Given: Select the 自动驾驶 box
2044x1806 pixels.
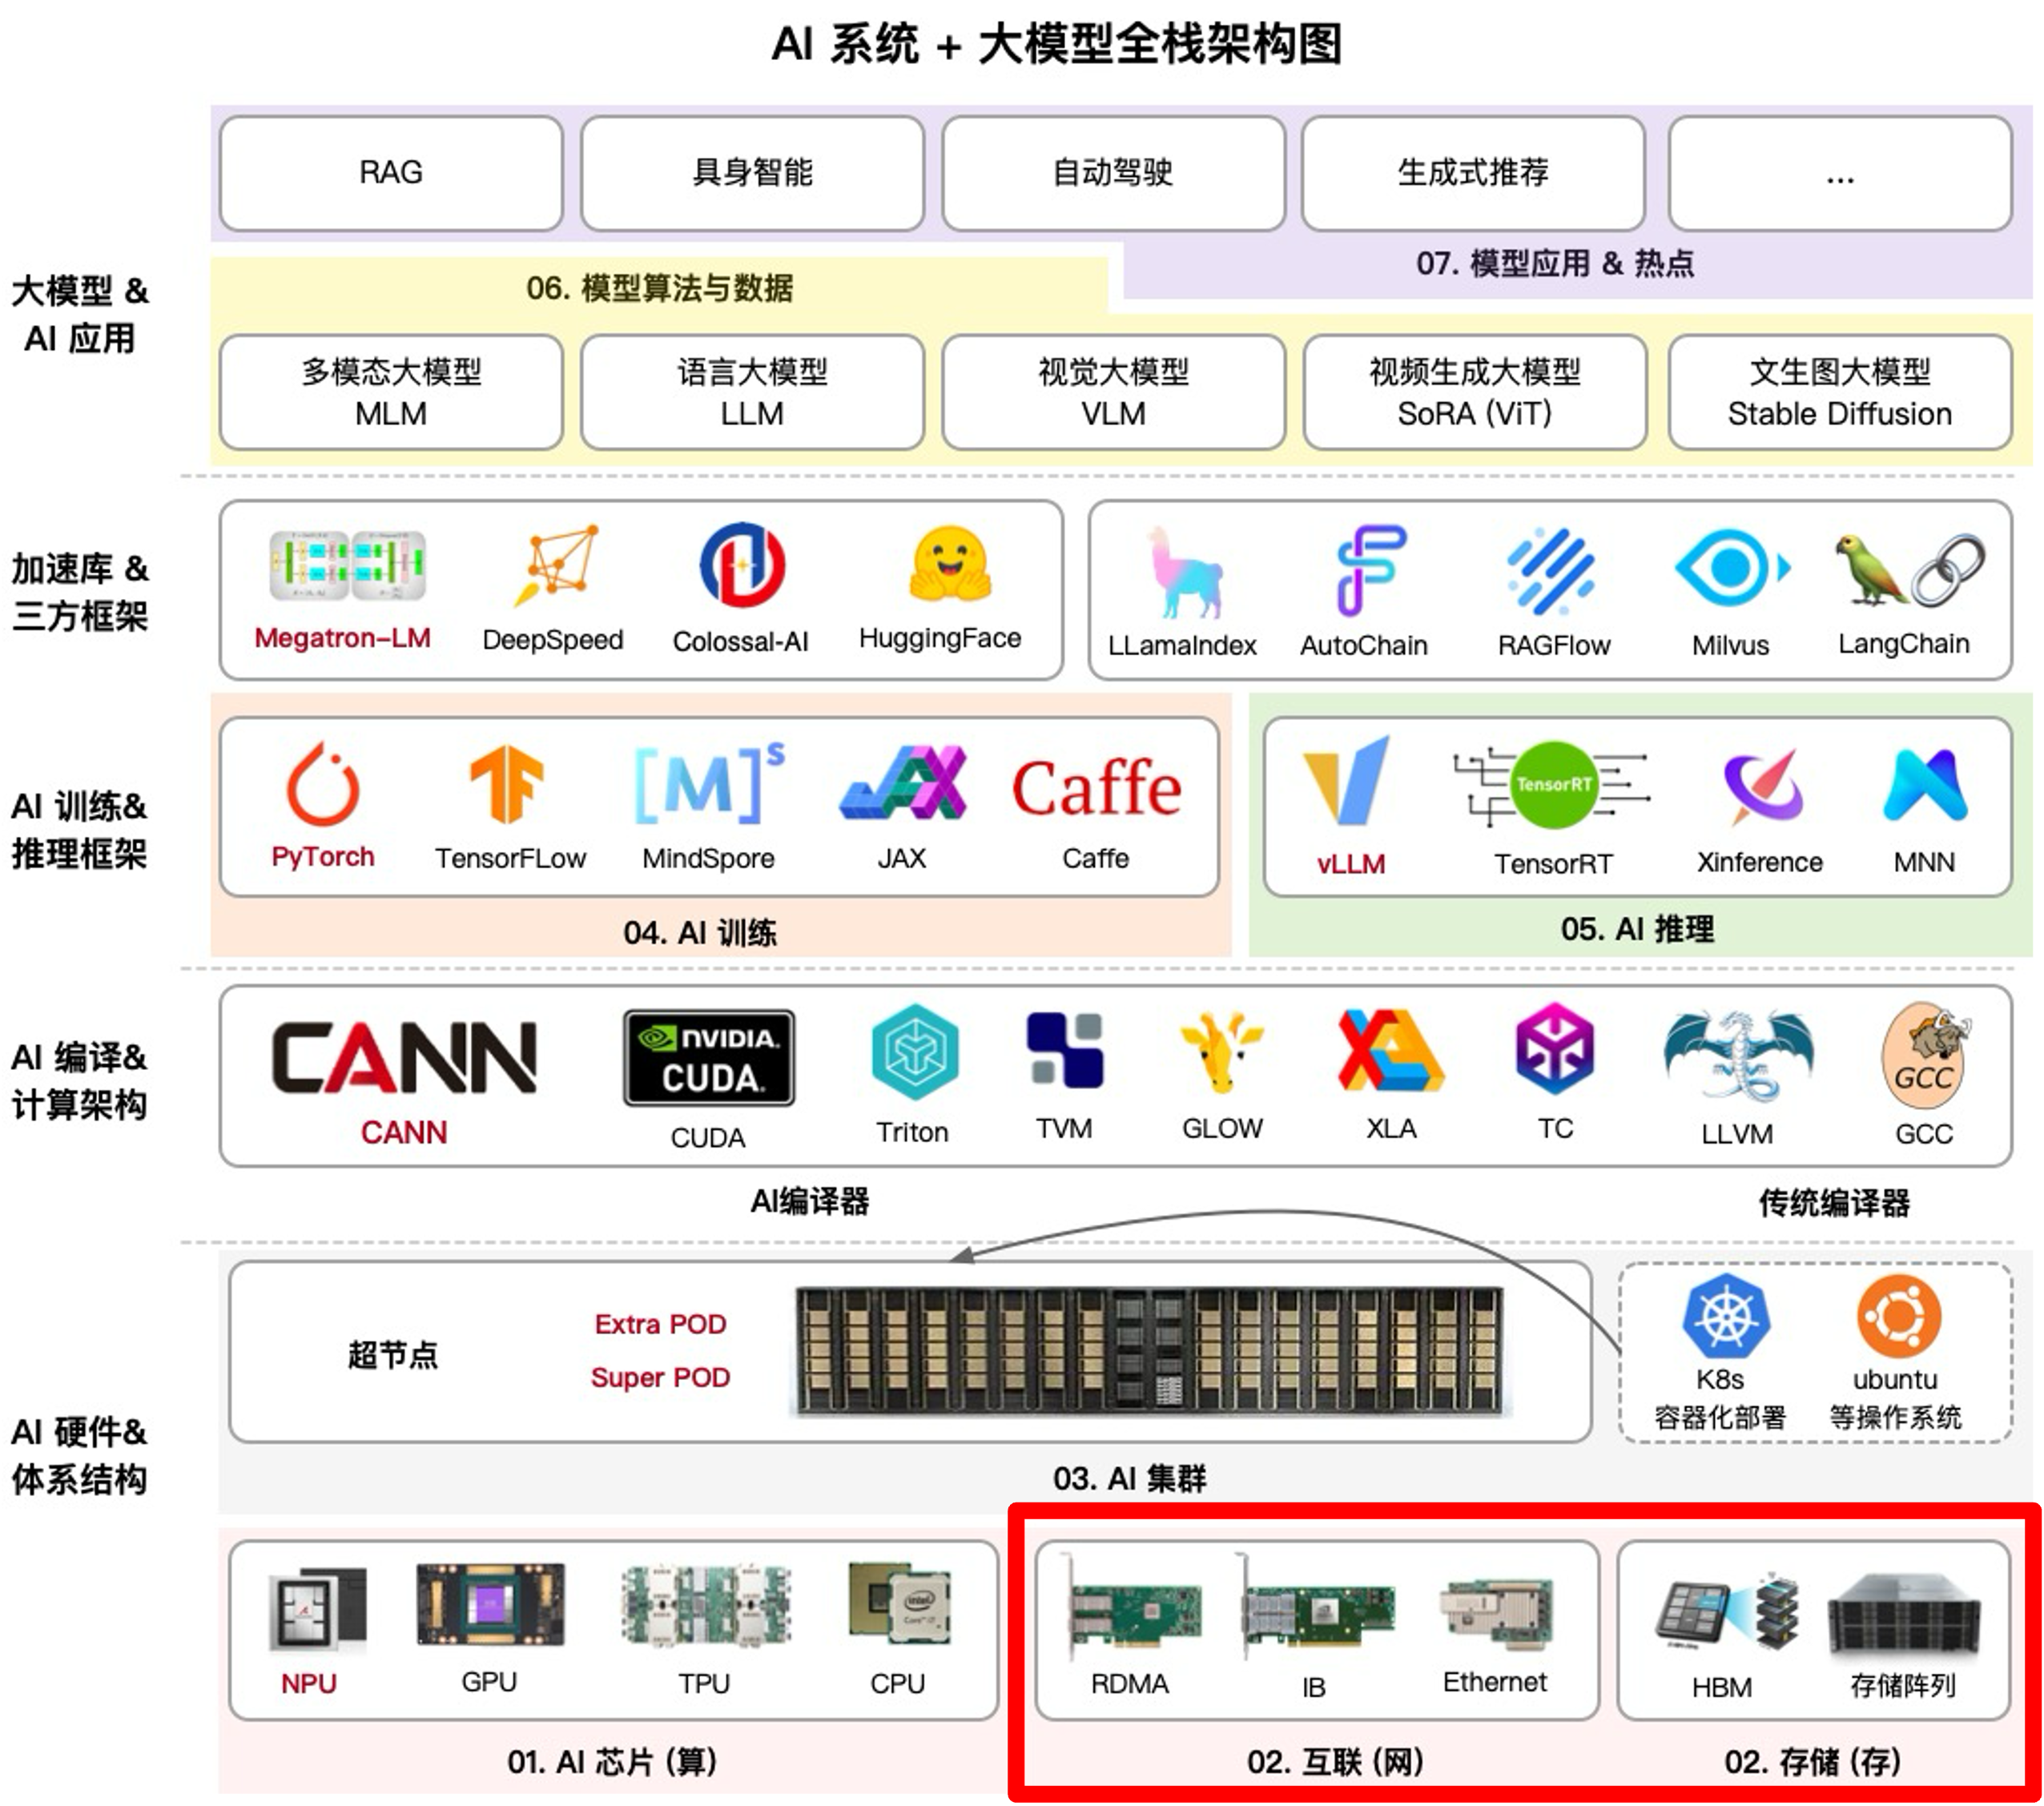Looking at the screenshot, I should tap(1112, 173).
